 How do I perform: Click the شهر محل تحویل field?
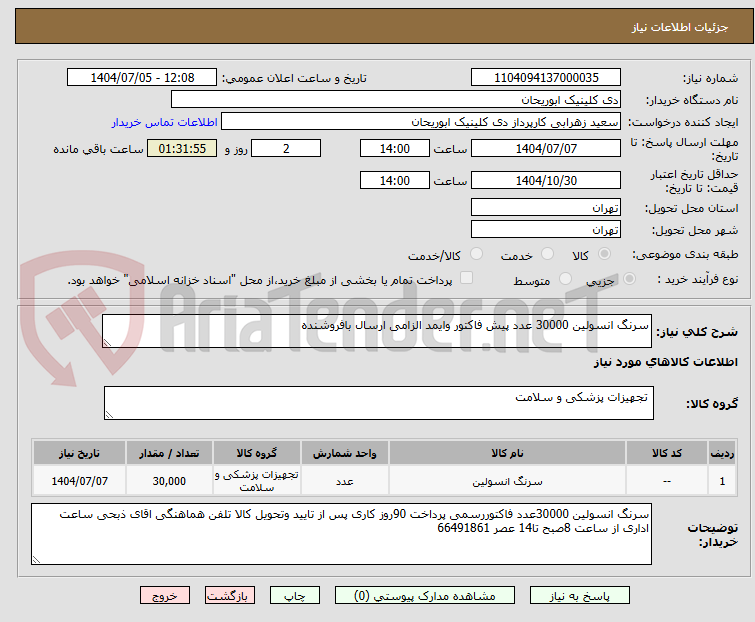(x=546, y=230)
